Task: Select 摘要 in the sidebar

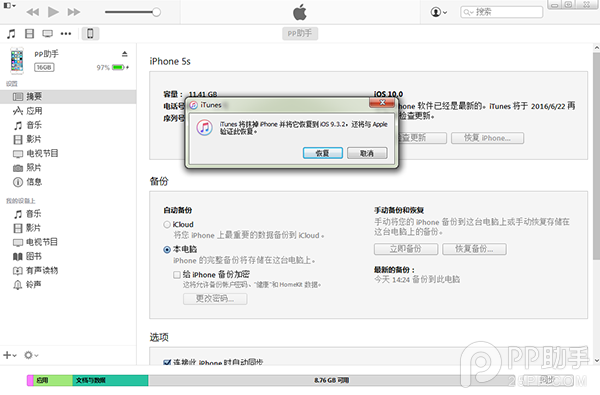Action: [68, 97]
